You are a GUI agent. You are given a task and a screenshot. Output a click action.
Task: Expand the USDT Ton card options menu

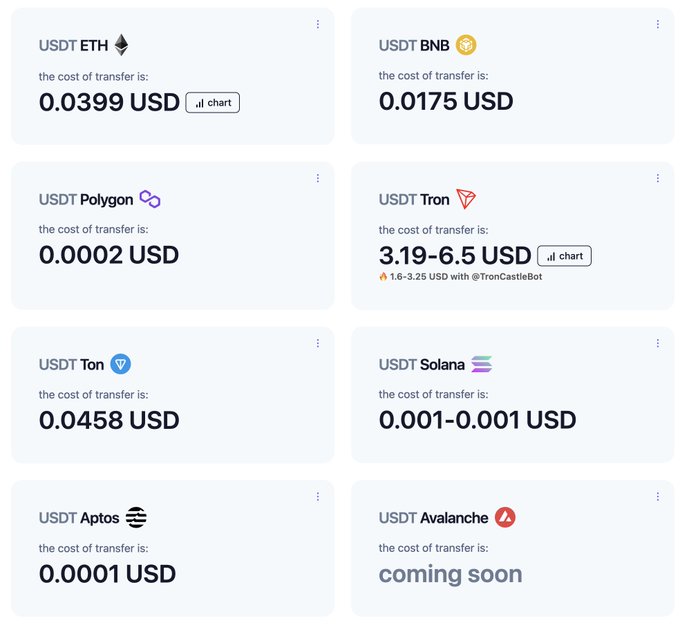(x=318, y=343)
